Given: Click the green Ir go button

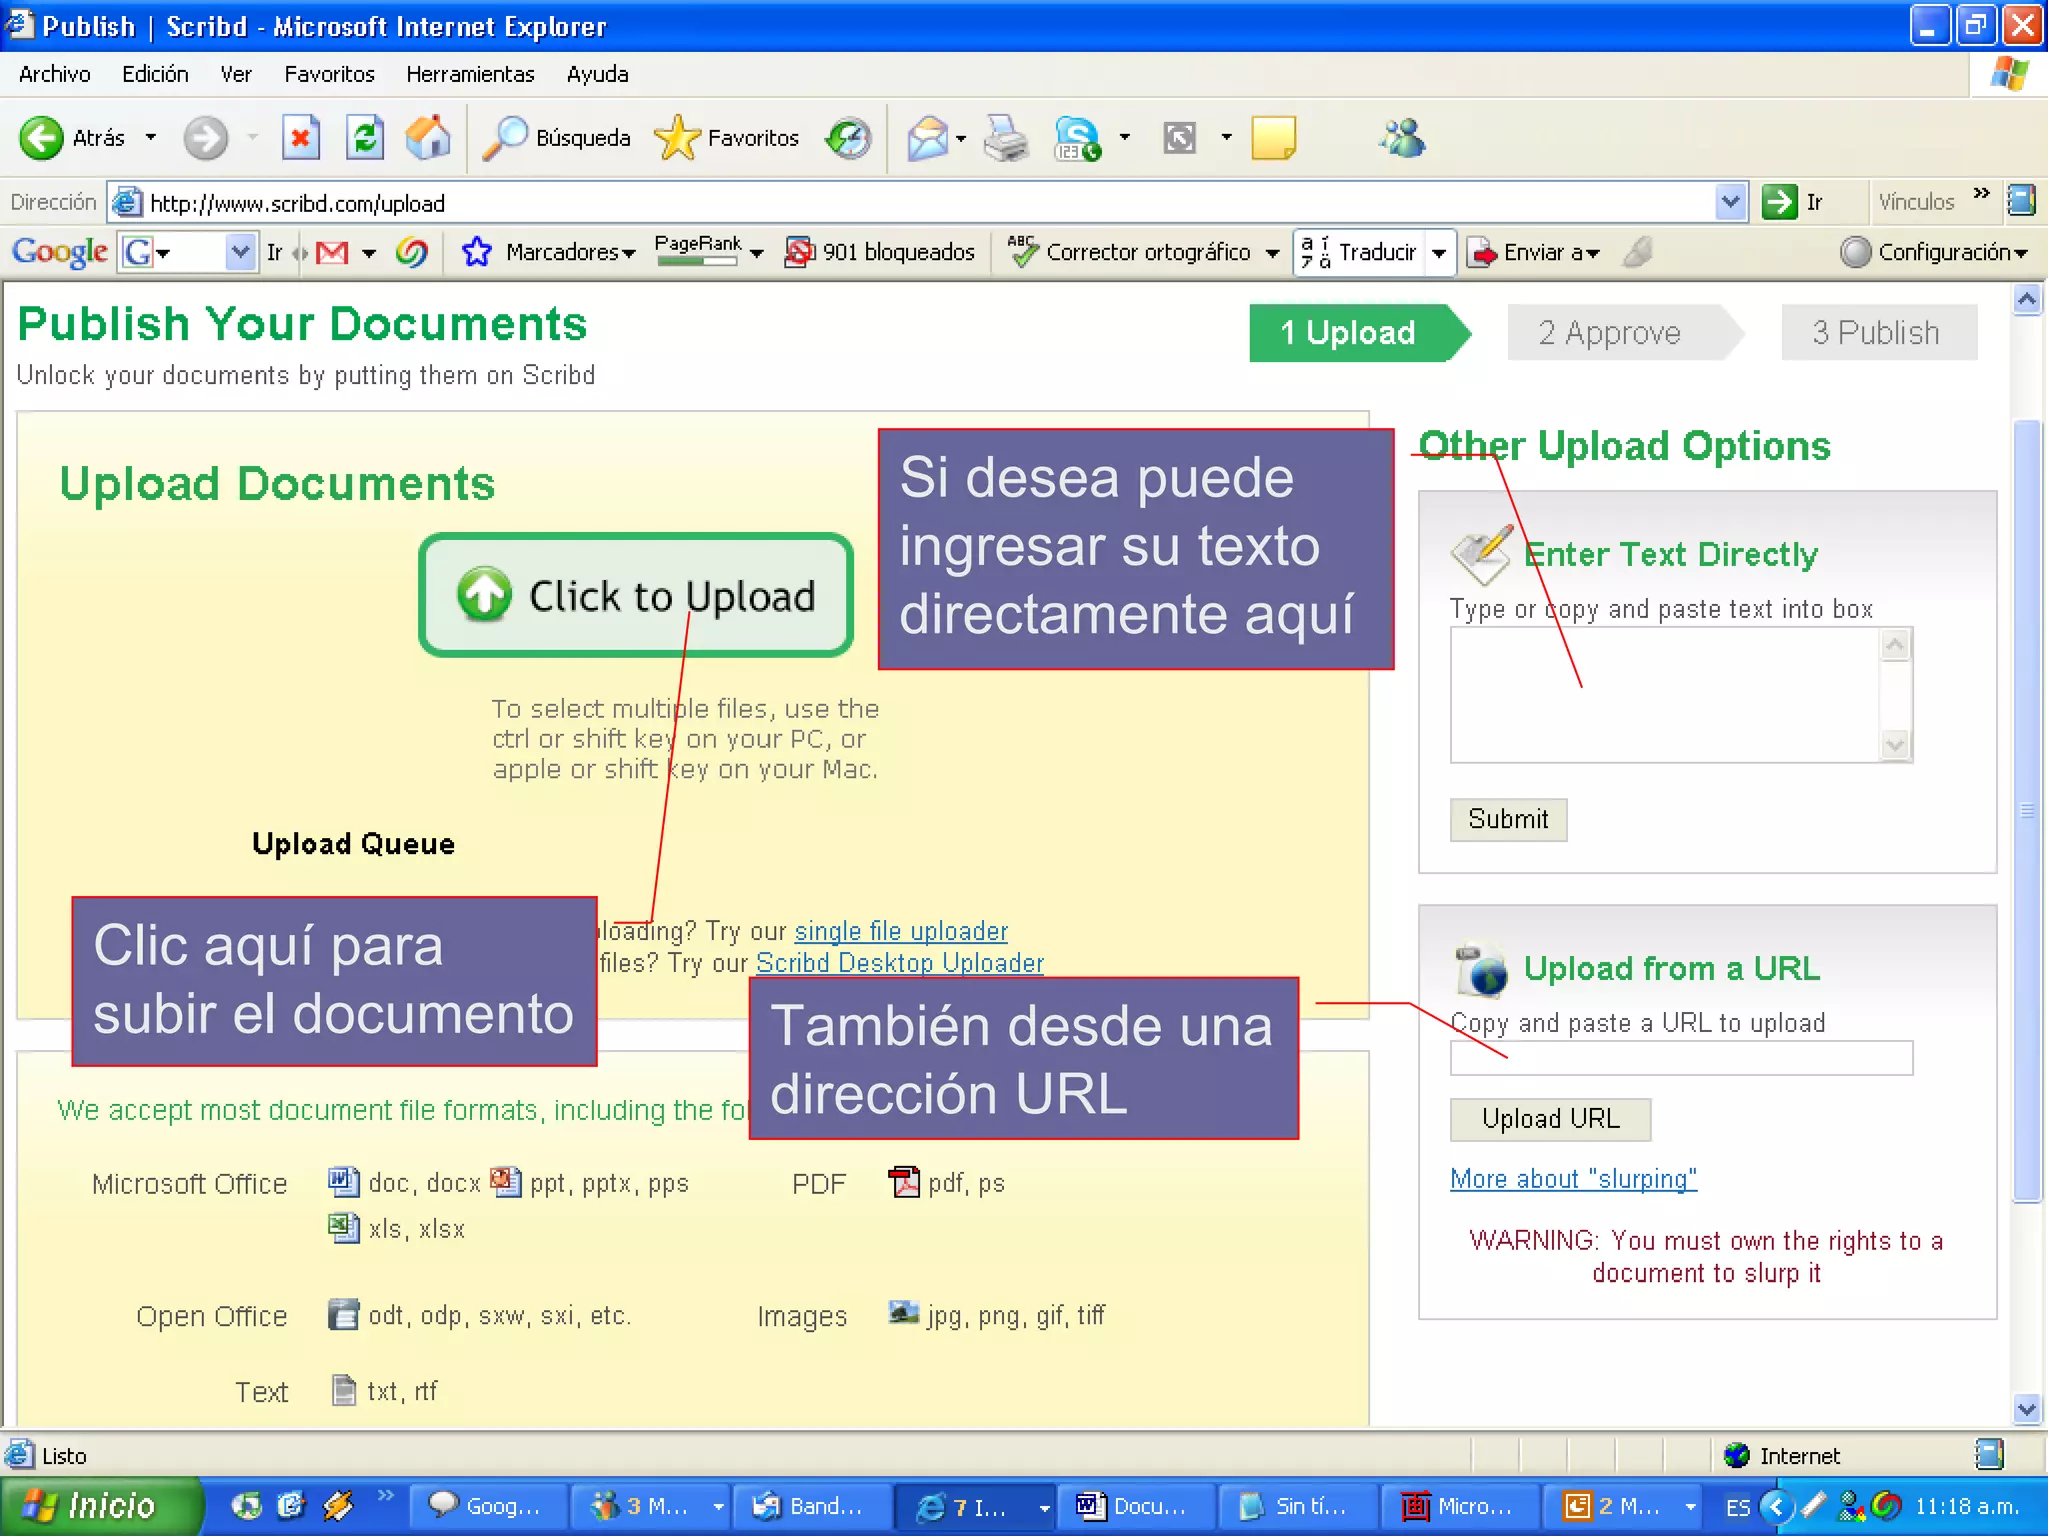Looking at the screenshot, I should (x=1793, y=202).
